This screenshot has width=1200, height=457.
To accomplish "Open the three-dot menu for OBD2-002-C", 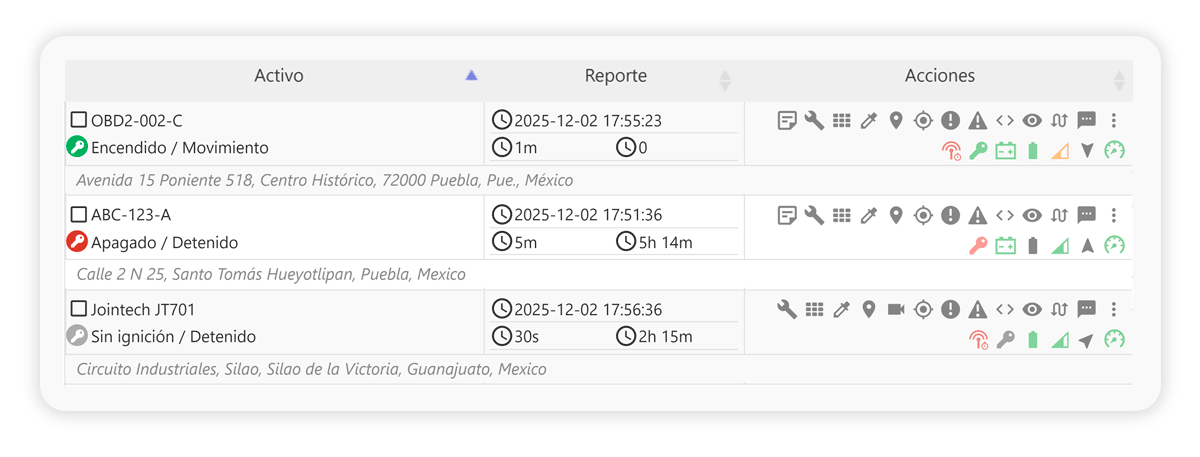I will click(x=1114, y=121).
